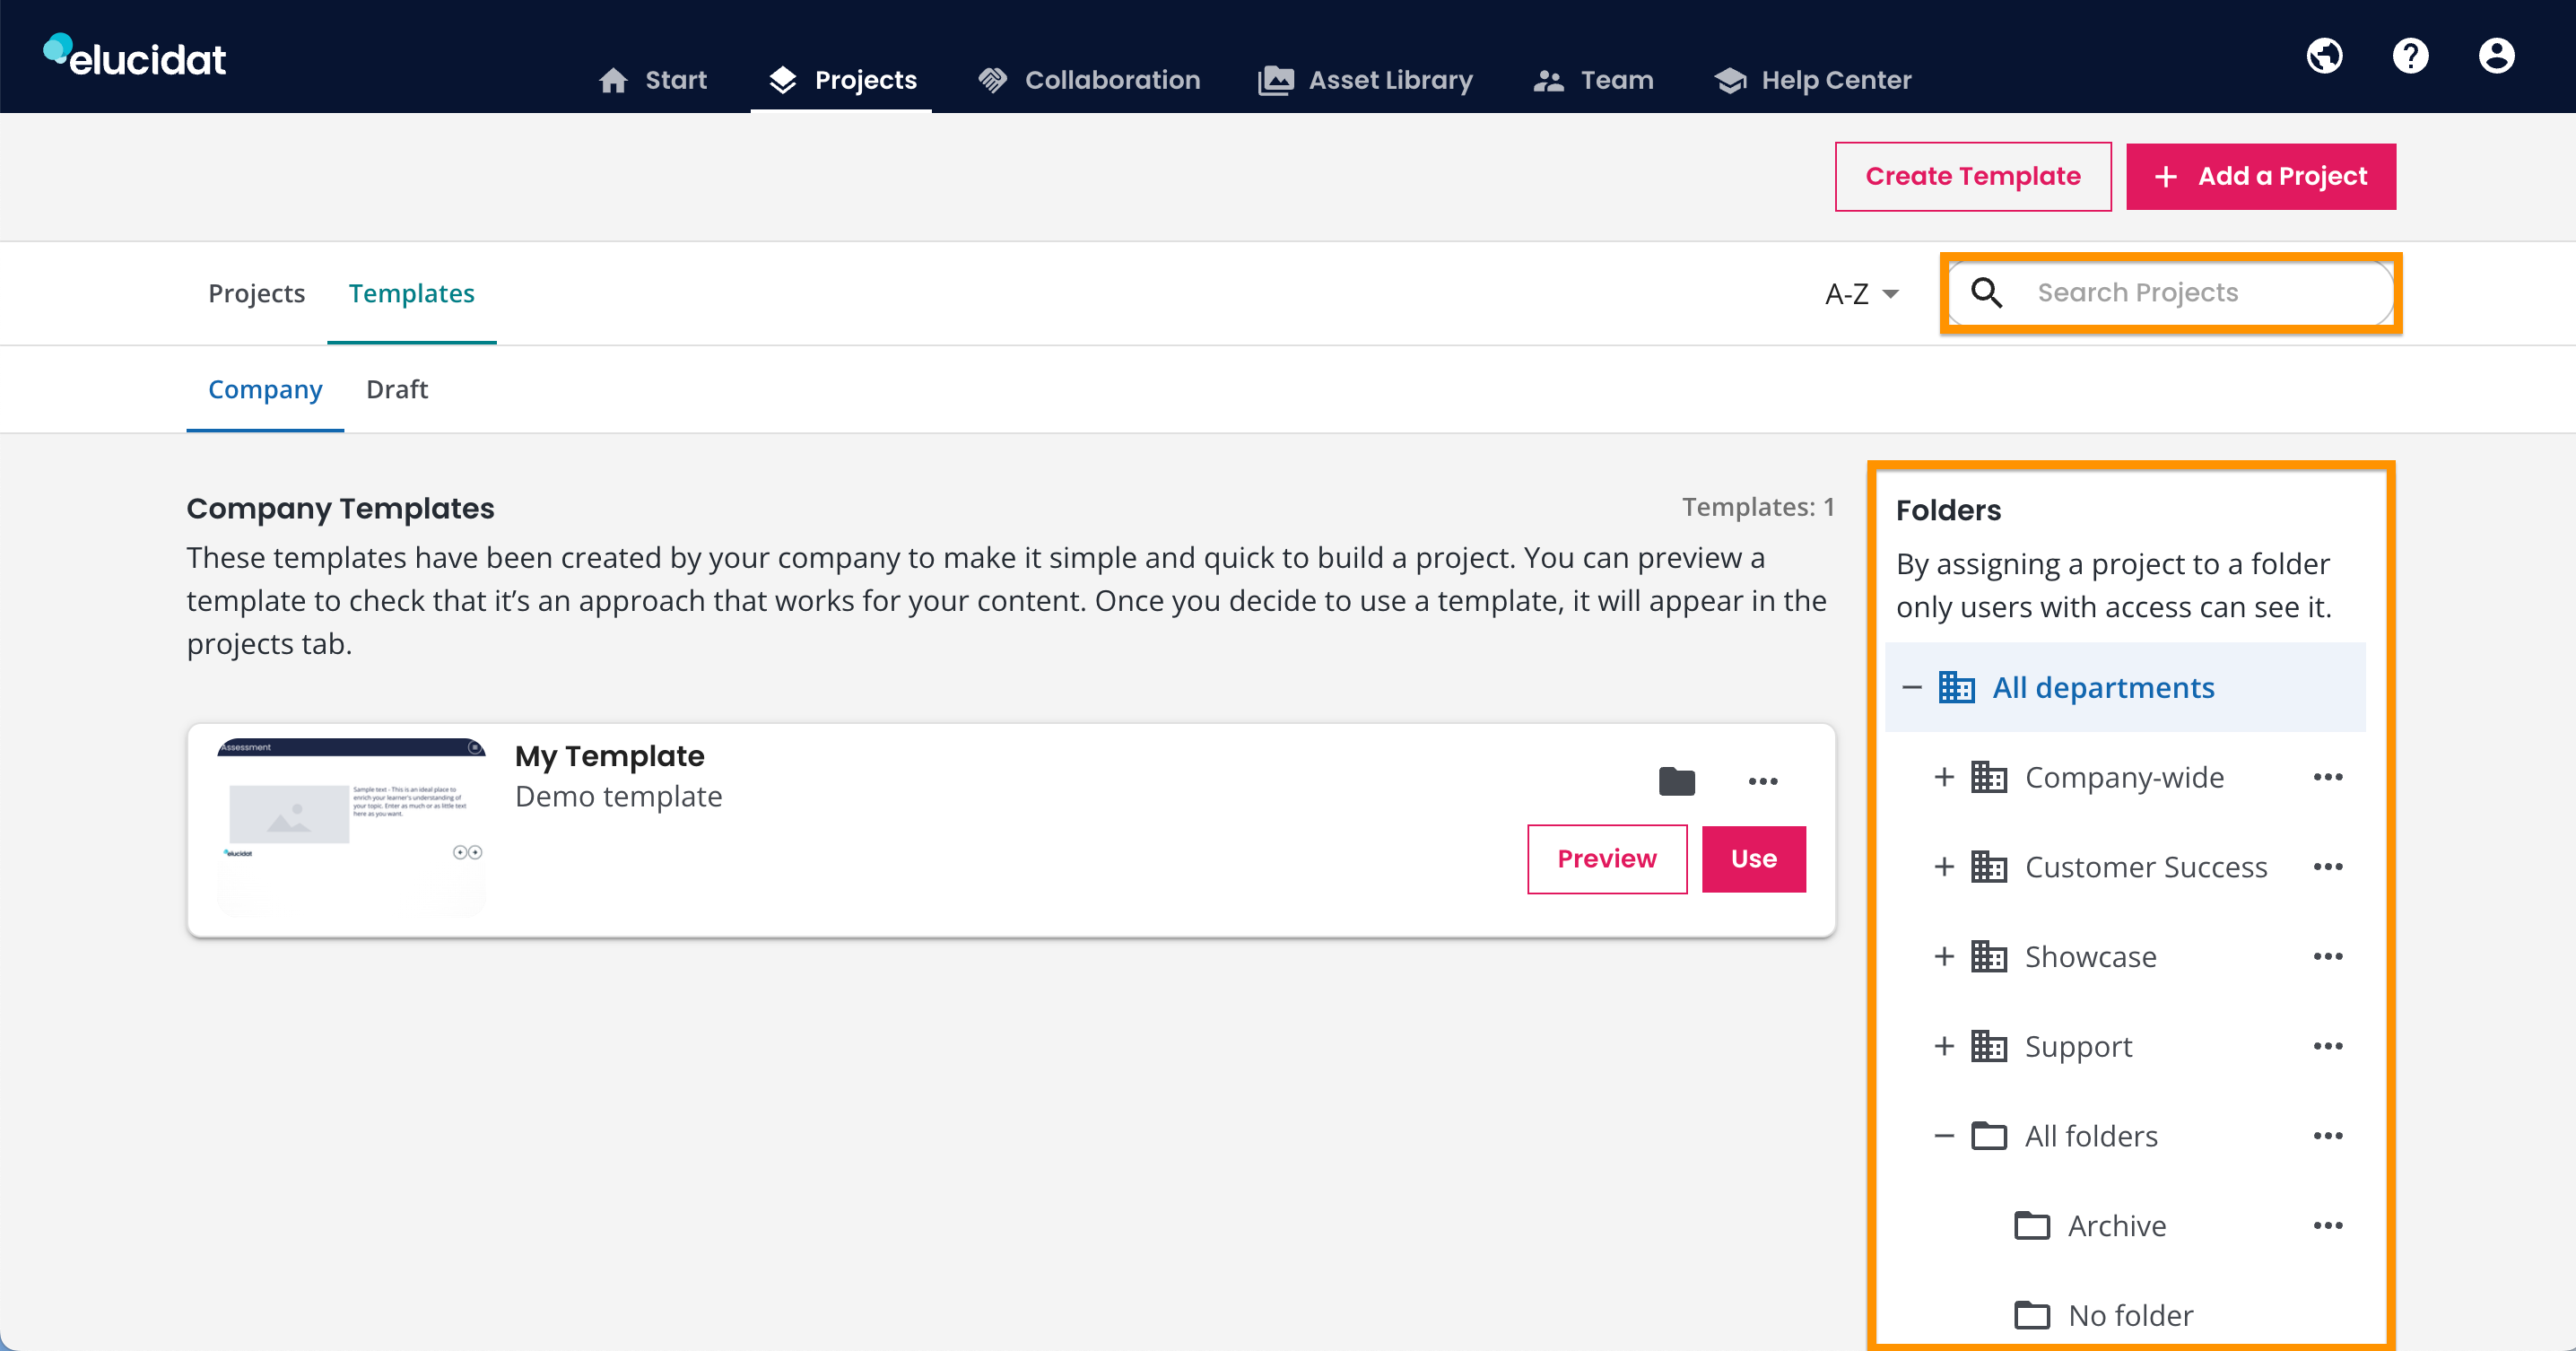The height and width of the screenshot is (1351, 2576).
Task: Focus the Search Projects field
Action: [2171, 293]
